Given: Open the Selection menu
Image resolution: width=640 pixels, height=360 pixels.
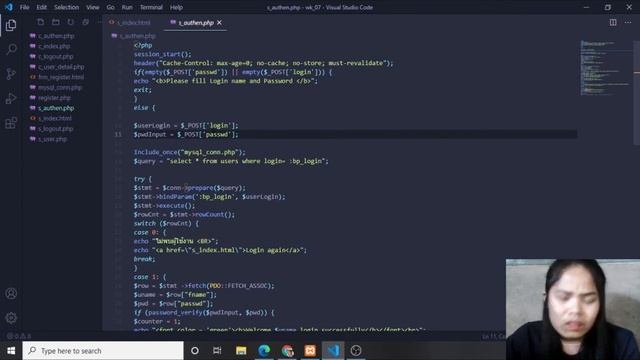Looking at the screenshot, I should coord(66,7).
